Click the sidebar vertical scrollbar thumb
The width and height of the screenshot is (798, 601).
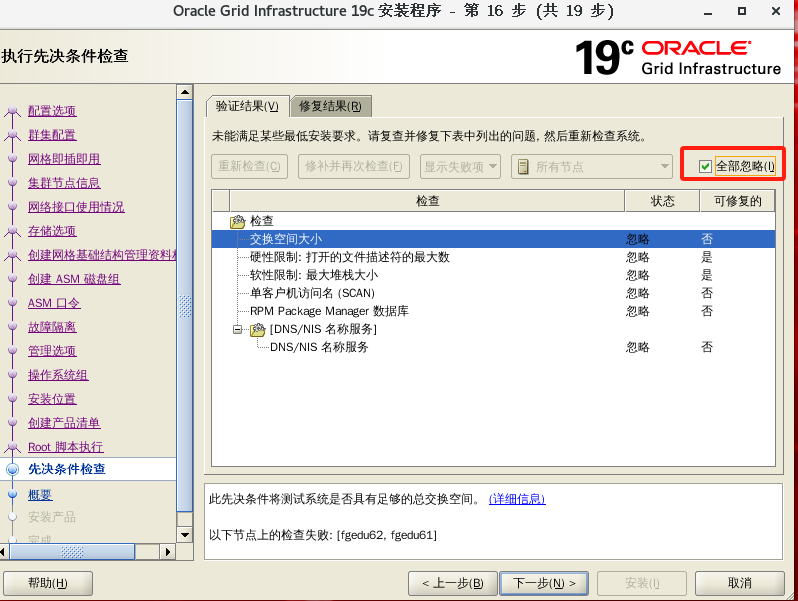tap(185, 306)
